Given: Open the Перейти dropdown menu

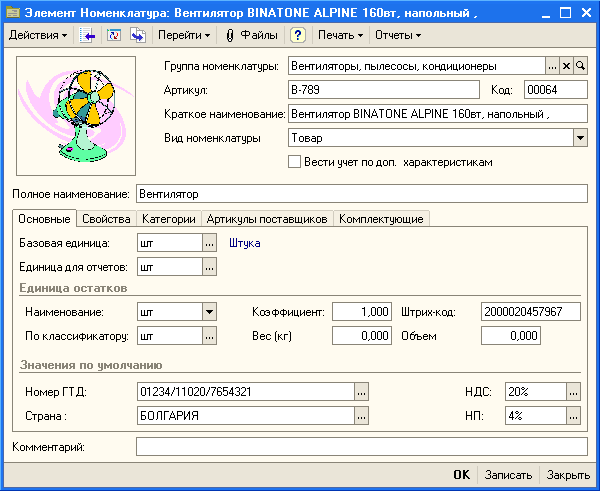Looking at the screenshot, I should [184, 35].
